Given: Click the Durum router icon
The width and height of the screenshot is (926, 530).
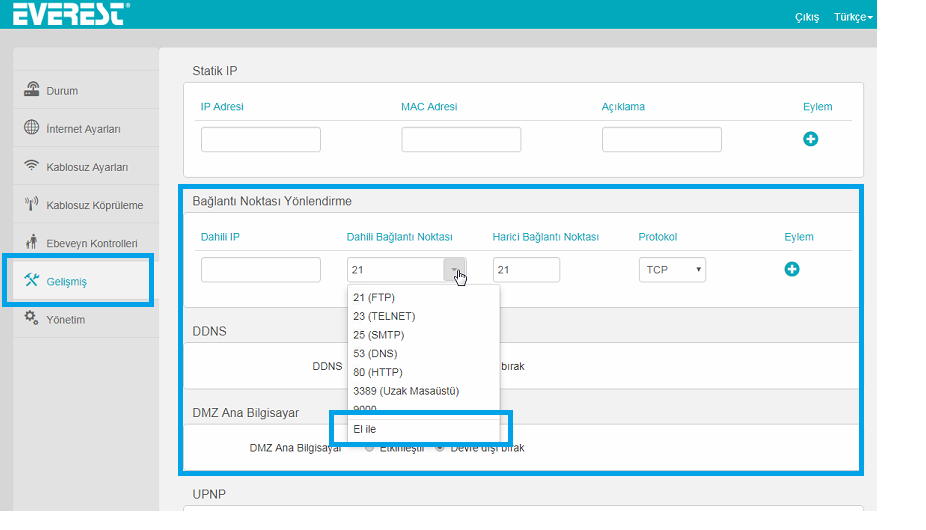Looking at the screenshot, I should [31, 89].
